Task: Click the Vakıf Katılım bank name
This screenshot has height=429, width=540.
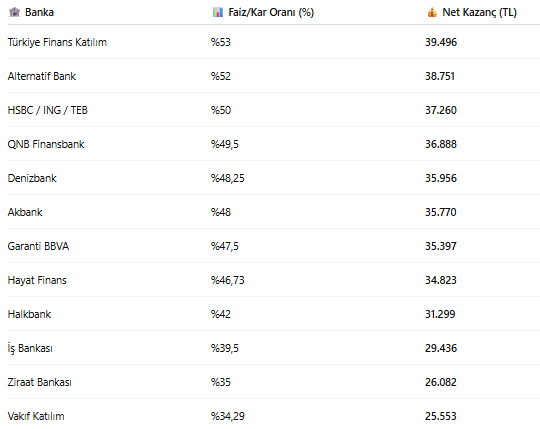Action: (36, 416)
